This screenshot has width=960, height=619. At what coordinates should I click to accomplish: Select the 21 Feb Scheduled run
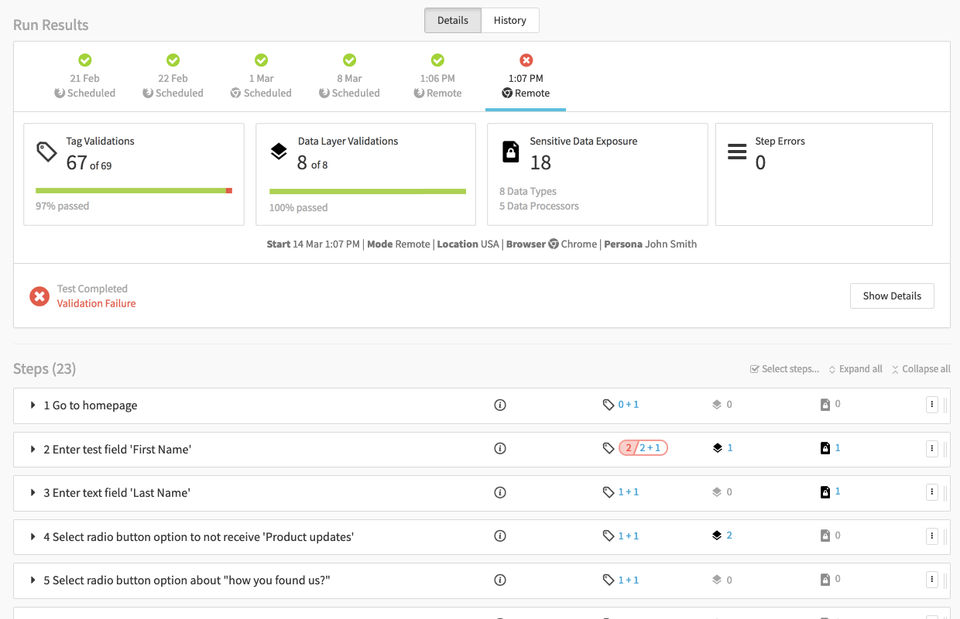point(85,78)
